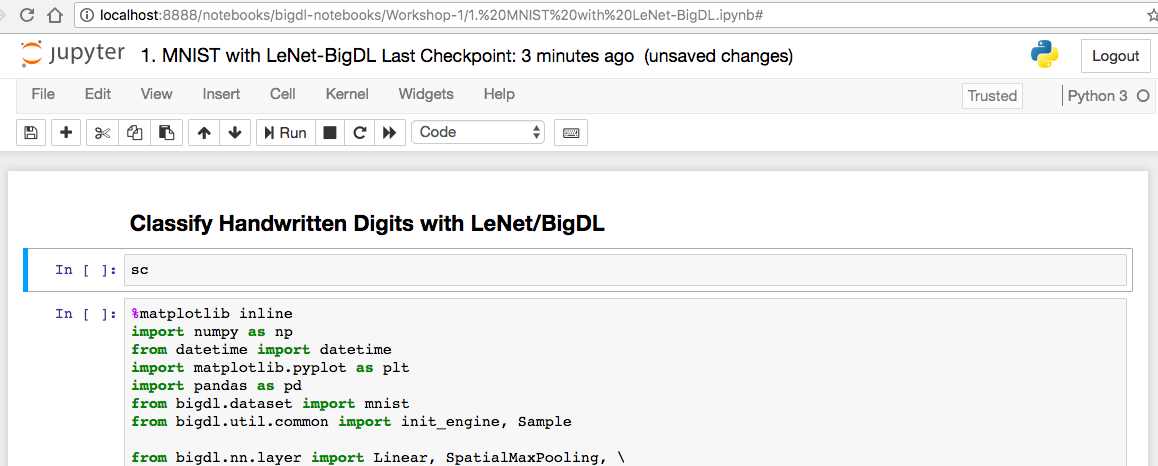Image resolution: width=1158 pixels, height=466 pixels.
Task: Click the Python 3 kernel name
Action: 1097,96
